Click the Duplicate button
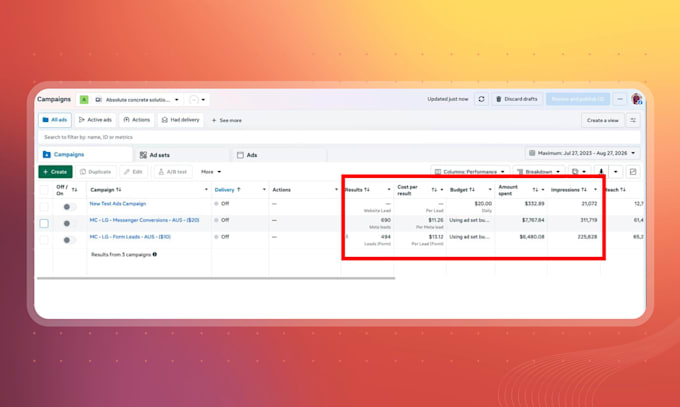 click(96, 172)
